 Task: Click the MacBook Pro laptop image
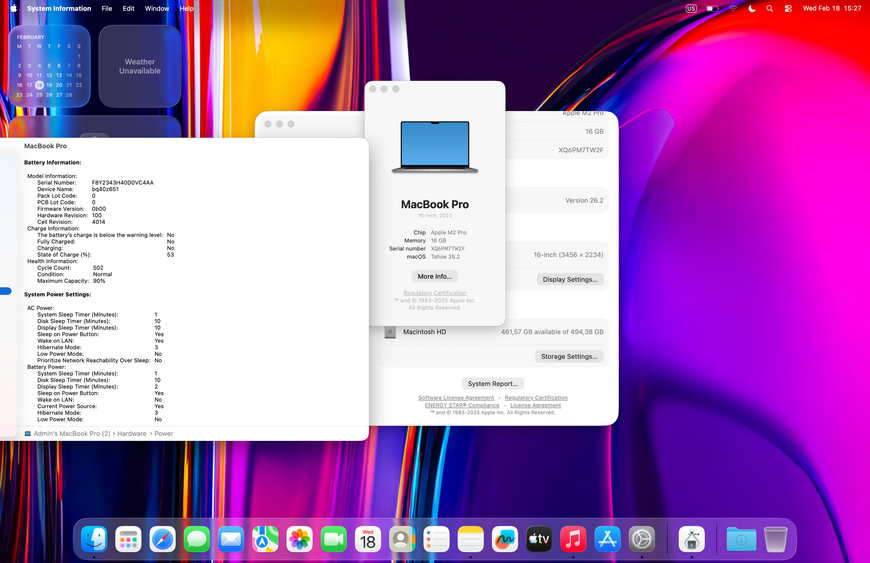coord(435,147)
